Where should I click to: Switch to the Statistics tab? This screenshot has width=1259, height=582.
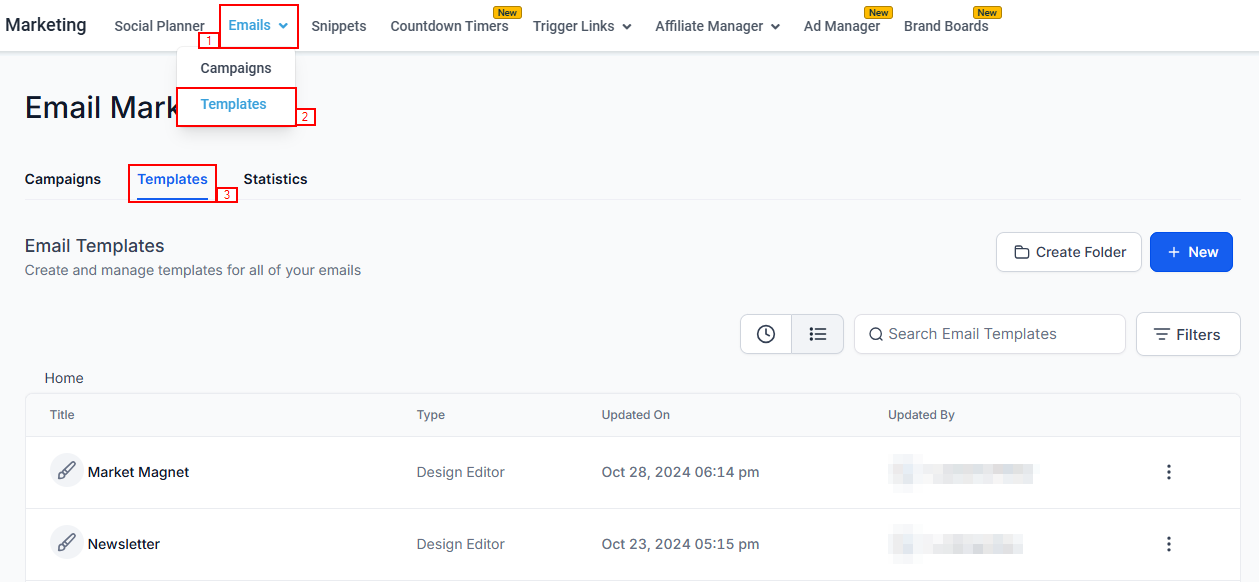275,179
